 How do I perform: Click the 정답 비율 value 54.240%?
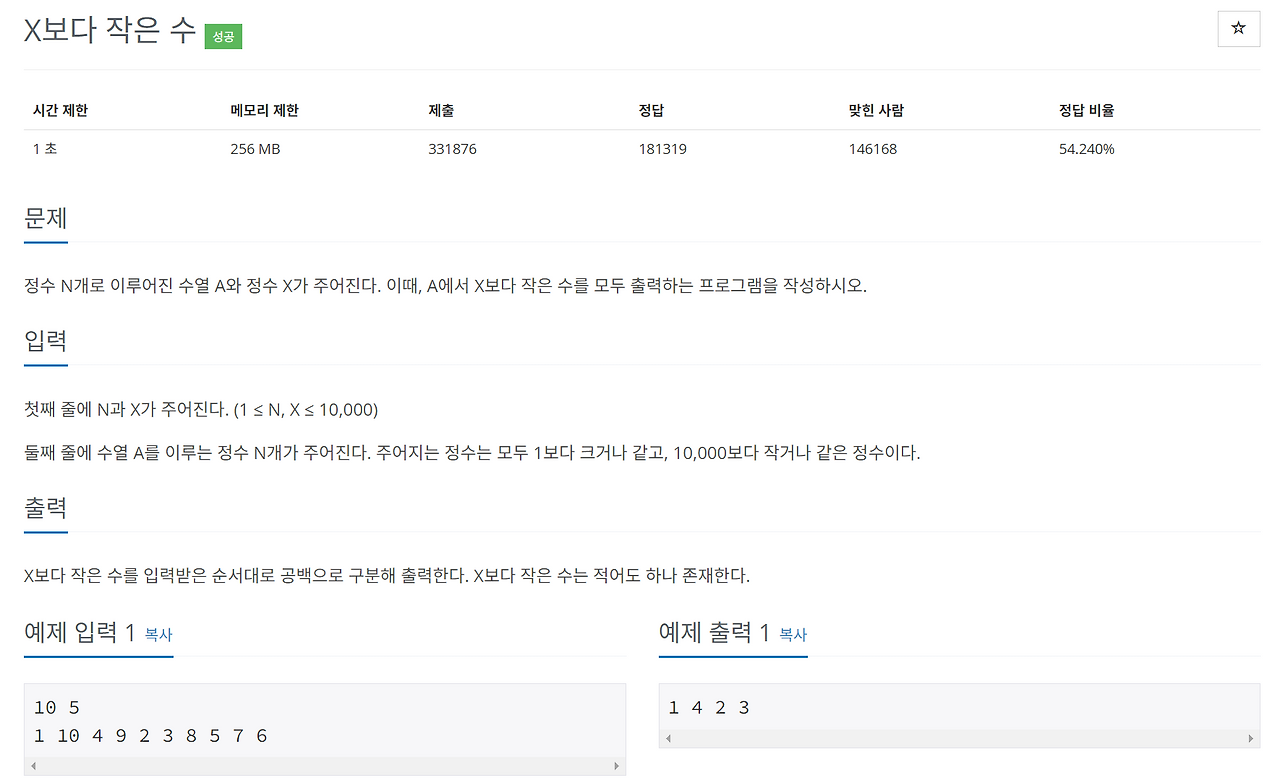click(x=1087, y=148)
